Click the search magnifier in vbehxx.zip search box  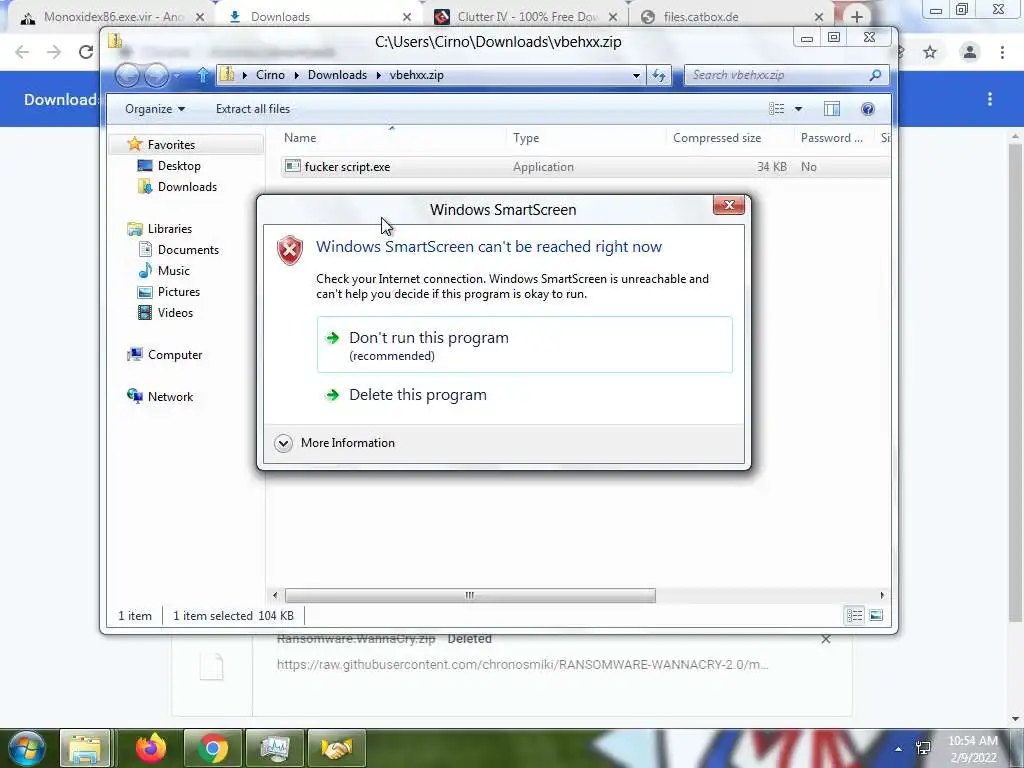click(x=875, y=75)
